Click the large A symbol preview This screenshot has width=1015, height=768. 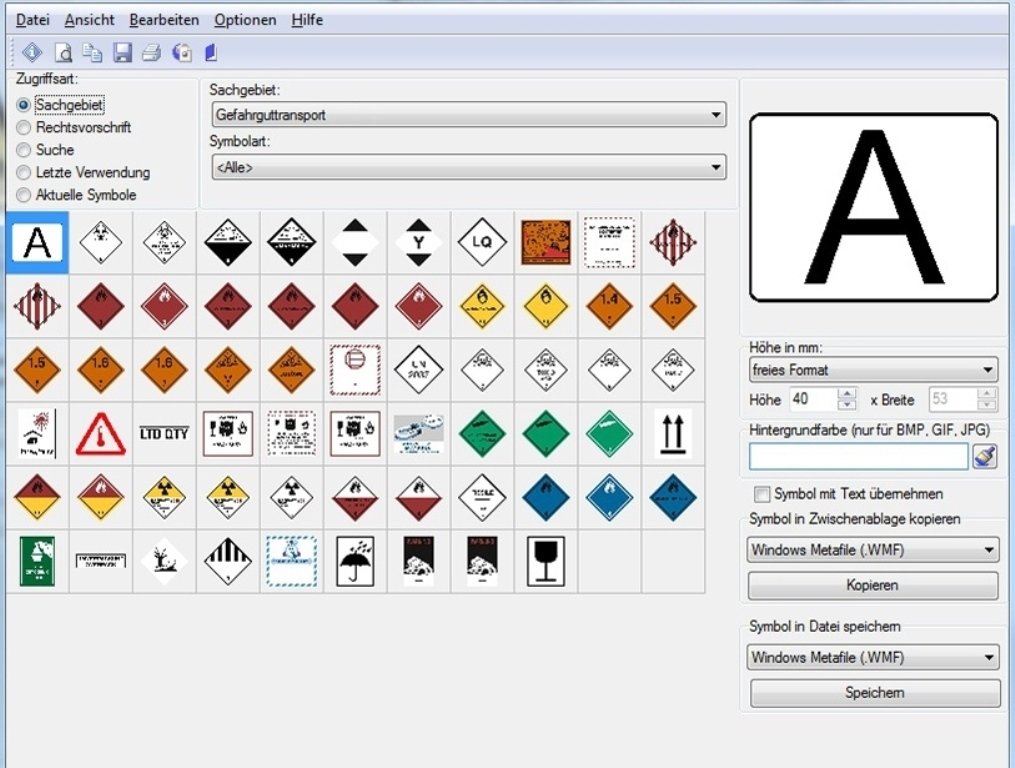click(873, 208)
